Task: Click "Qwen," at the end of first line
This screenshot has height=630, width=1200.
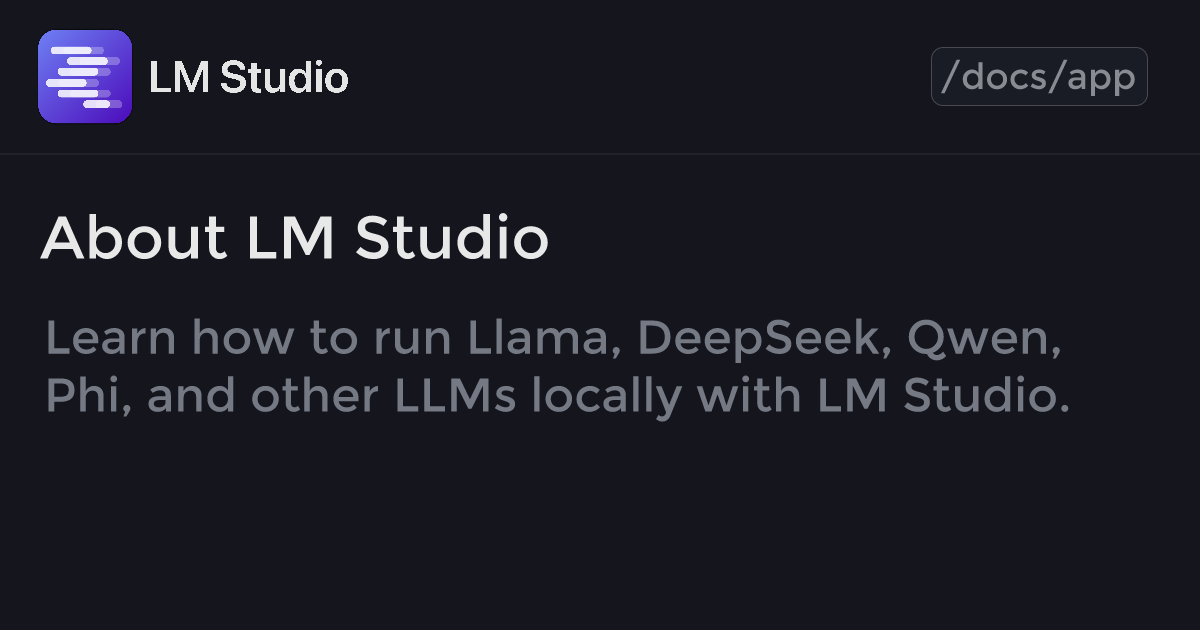Action: click(984, 338)
